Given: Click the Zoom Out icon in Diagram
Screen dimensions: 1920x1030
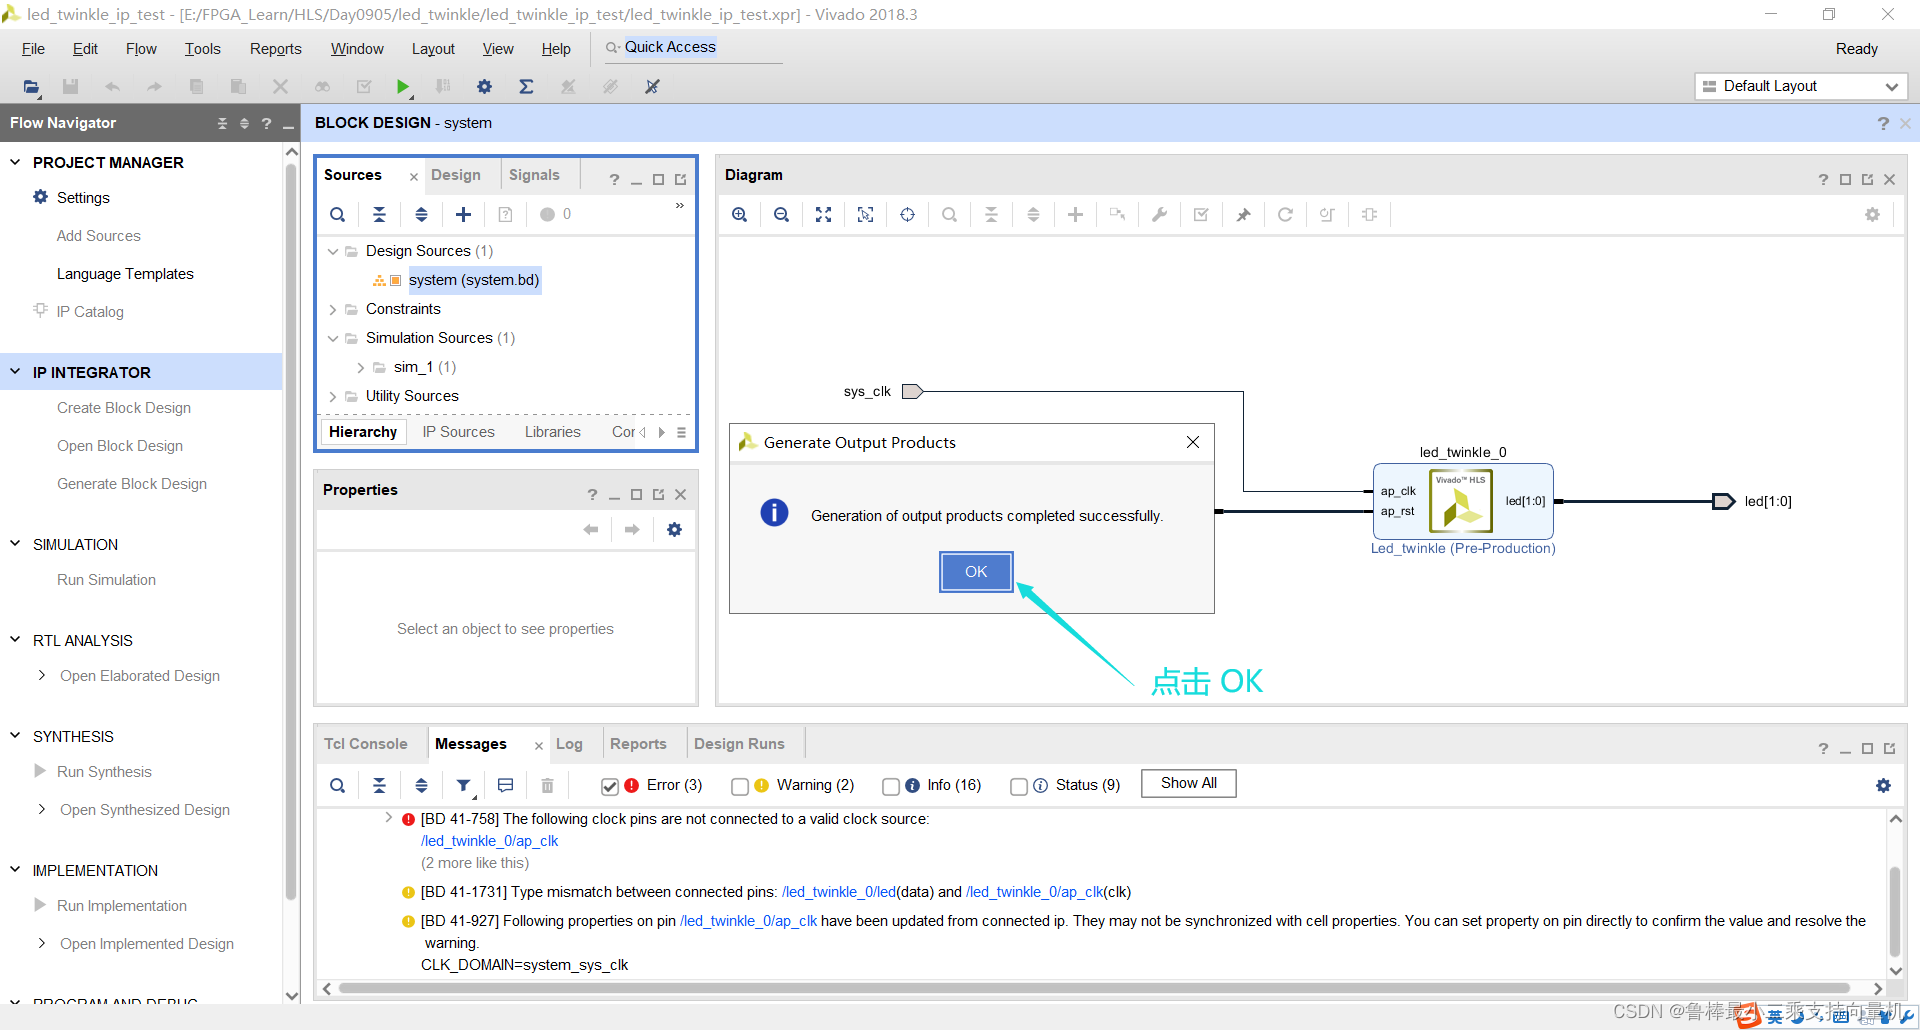Looking at the screenshot, I should (781, 215).
